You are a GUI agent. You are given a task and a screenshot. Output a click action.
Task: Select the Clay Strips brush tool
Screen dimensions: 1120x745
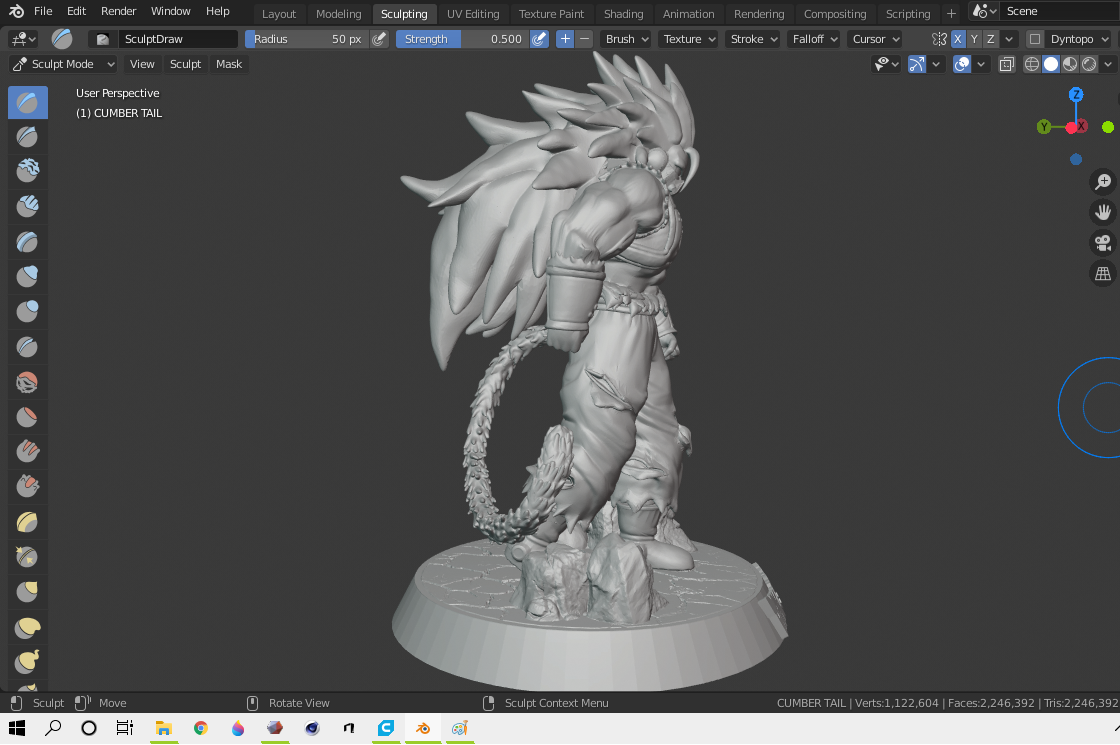(27, 206)
